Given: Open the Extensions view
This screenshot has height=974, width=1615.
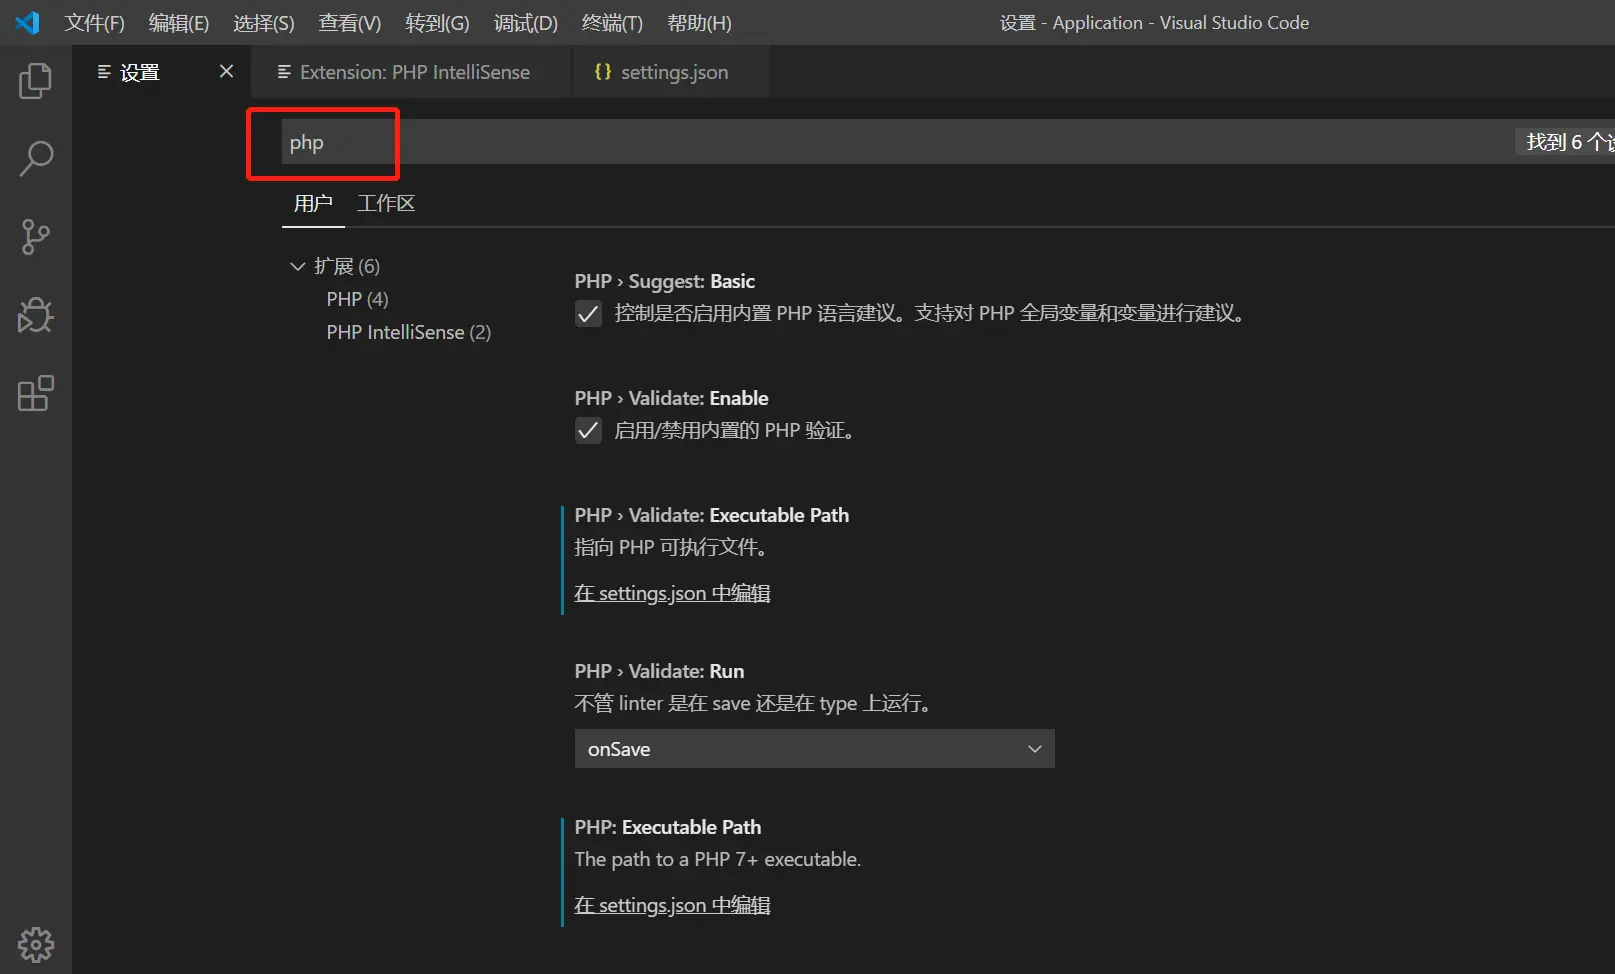Looking at the screenshot, I should pyautogui.click(x=36, y=393).
